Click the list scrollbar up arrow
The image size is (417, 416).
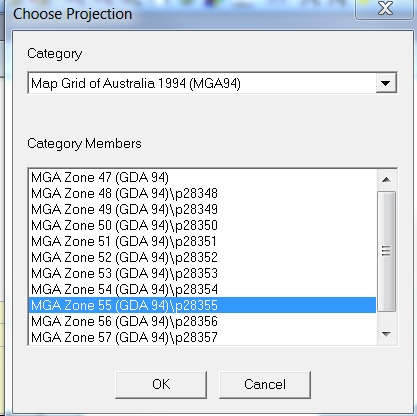(386, 180)
